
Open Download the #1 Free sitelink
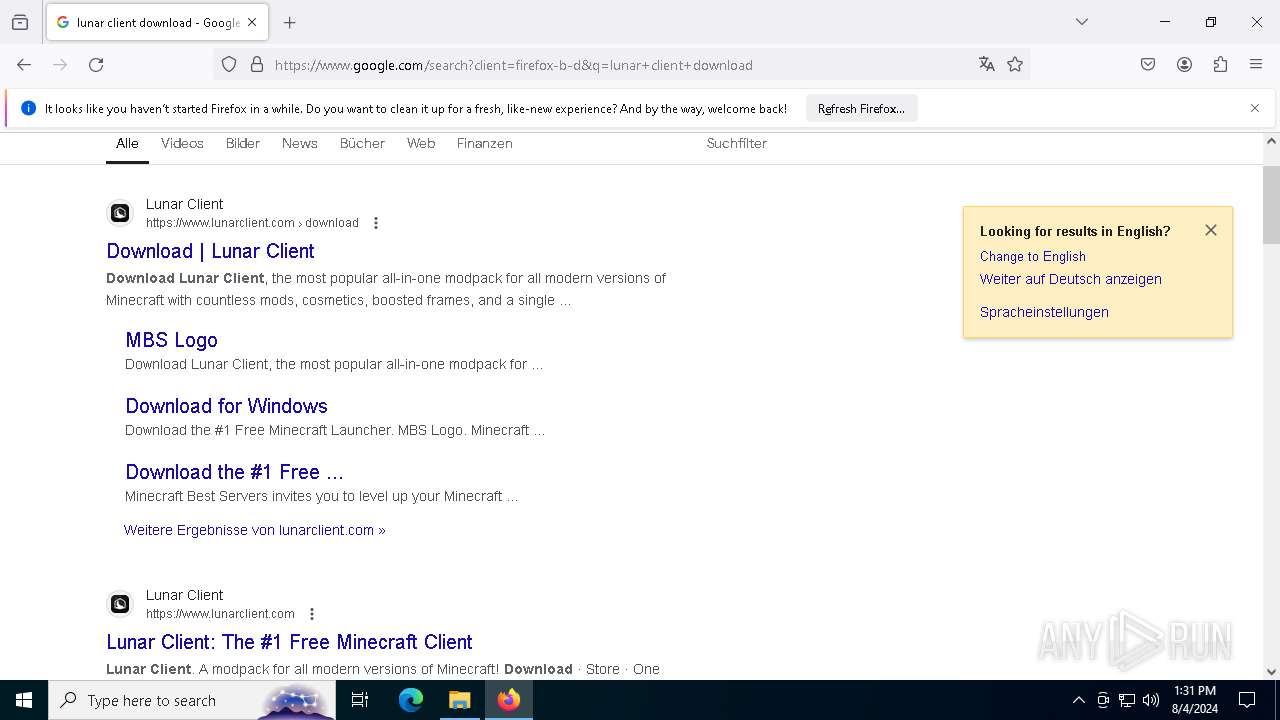tap(234, 472)
